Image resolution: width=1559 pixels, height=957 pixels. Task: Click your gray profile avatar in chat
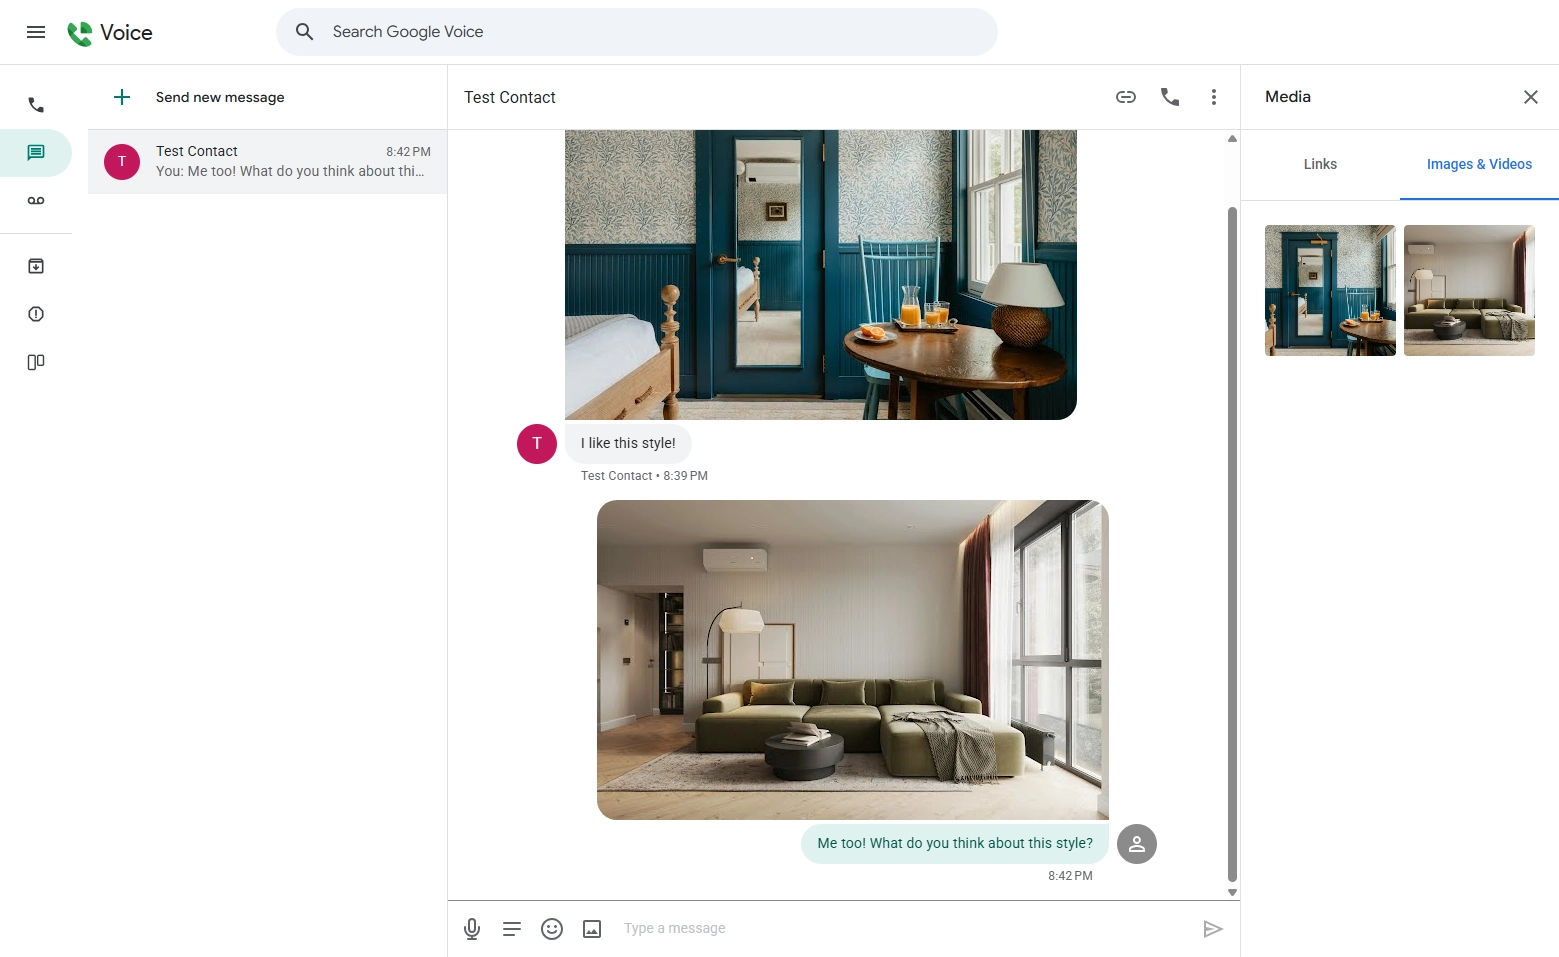(x=1137, y=844)
